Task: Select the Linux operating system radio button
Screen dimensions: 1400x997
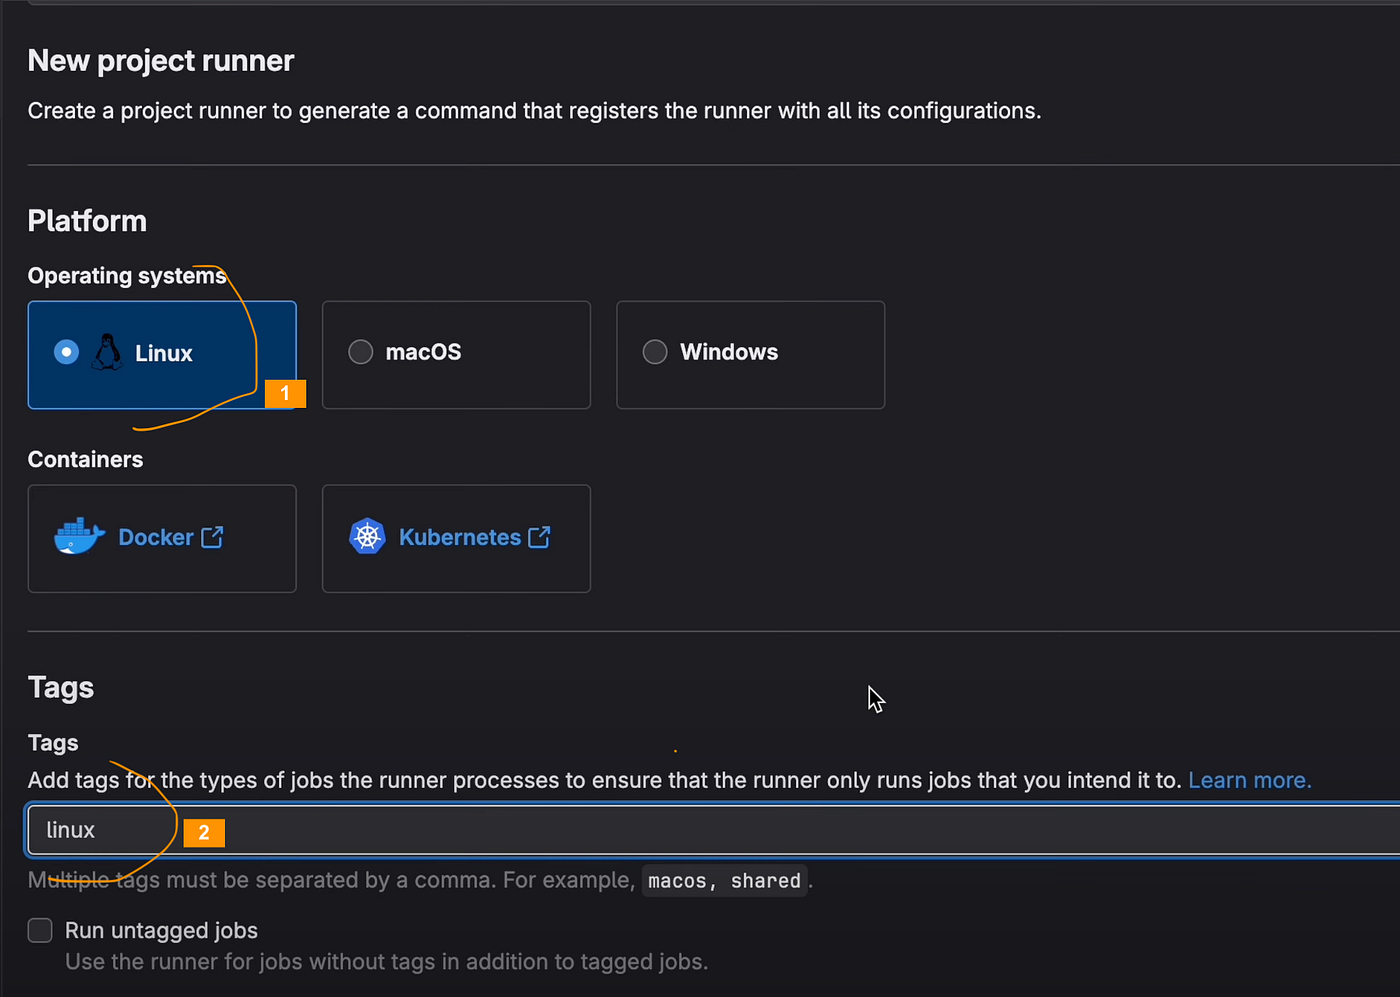Action: point(66,352)
